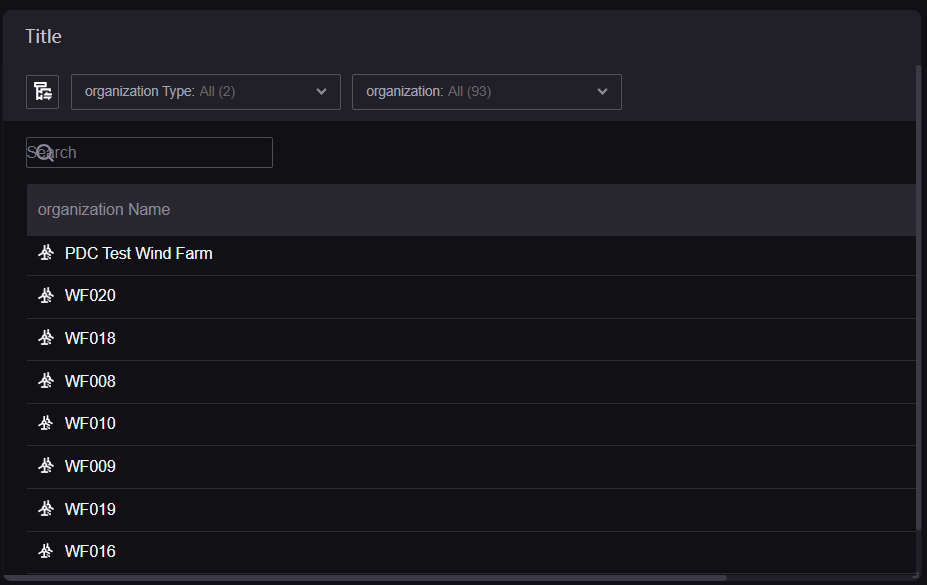Open the organization Type dropdown

click(206, 92)
